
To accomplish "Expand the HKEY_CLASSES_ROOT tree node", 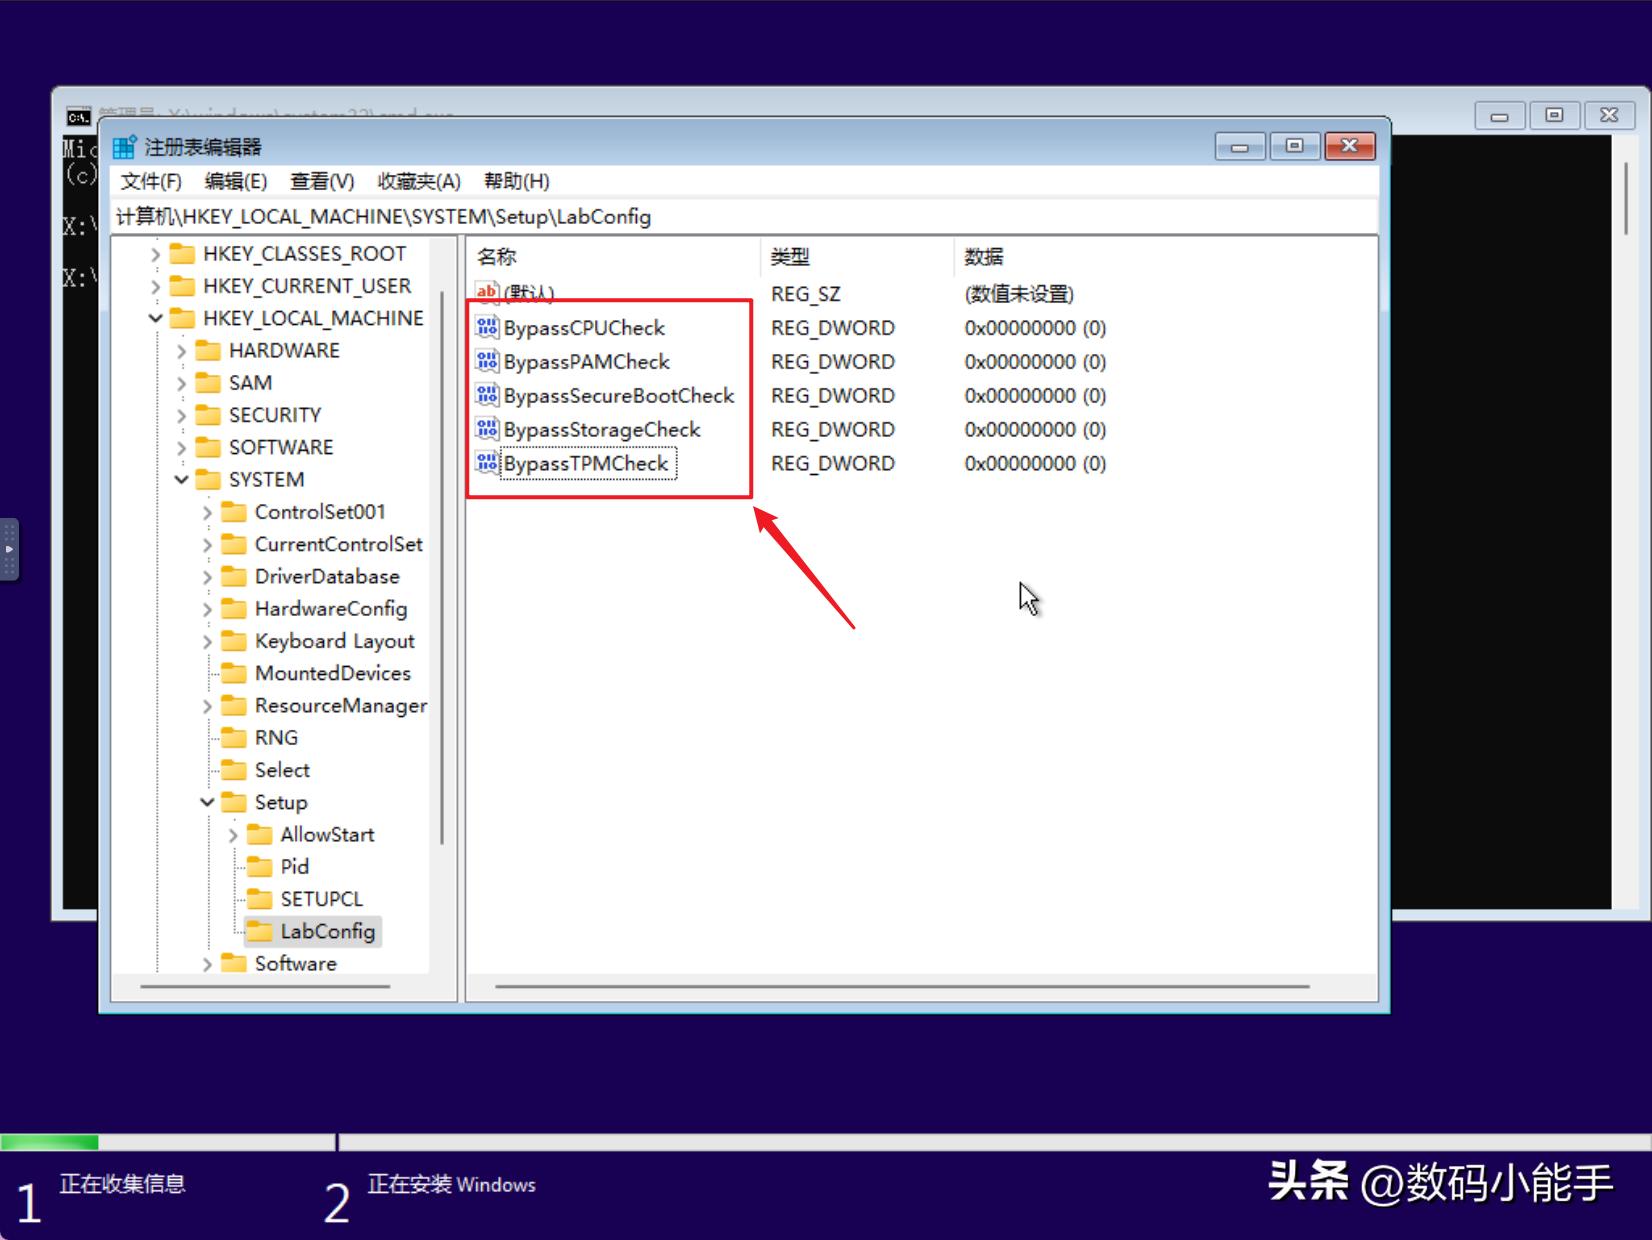I will [155, 254].
